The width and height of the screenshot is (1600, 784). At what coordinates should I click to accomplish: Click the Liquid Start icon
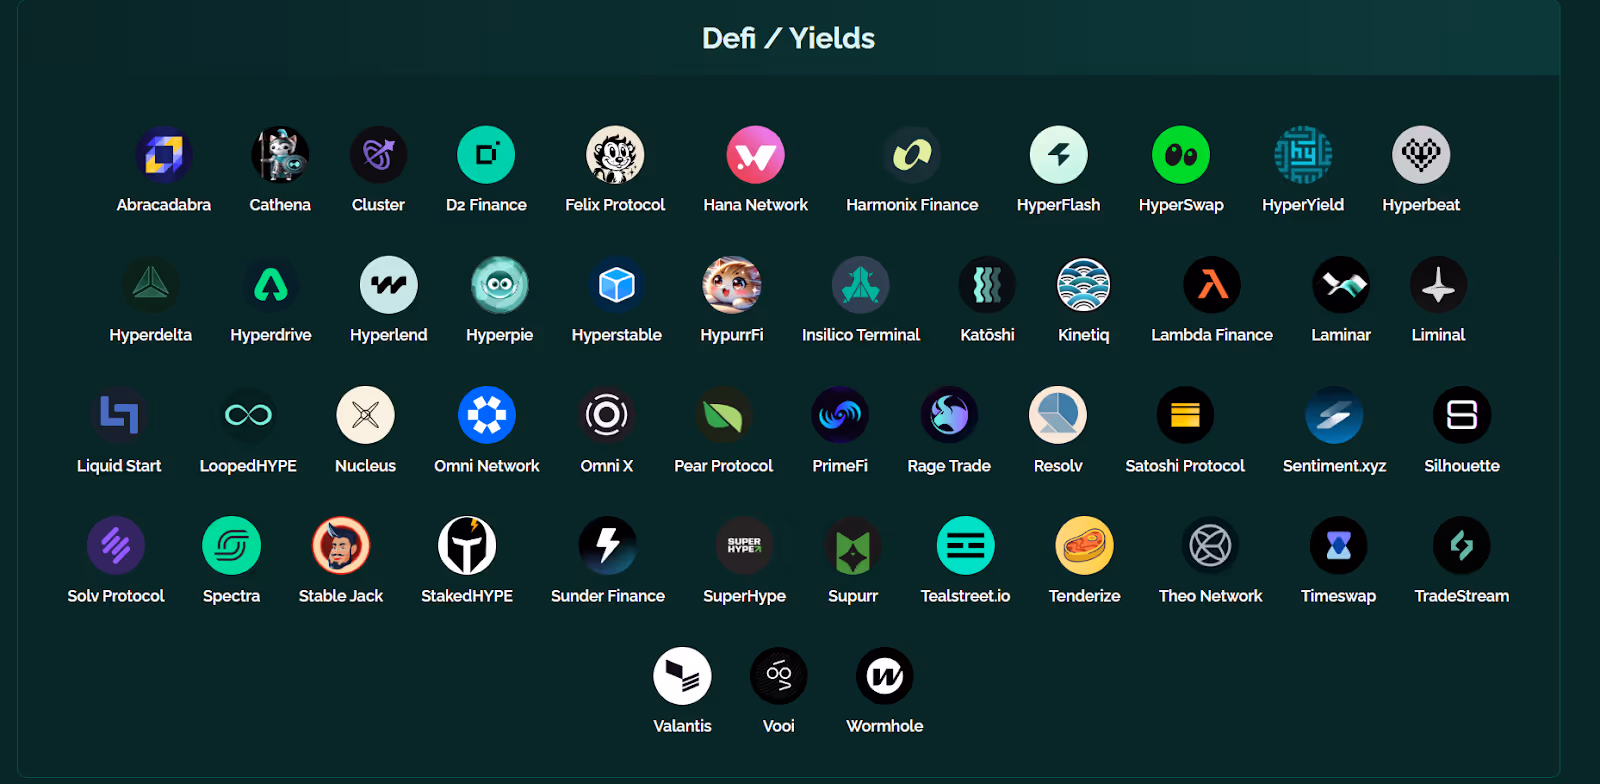click(x=119, y=415)
